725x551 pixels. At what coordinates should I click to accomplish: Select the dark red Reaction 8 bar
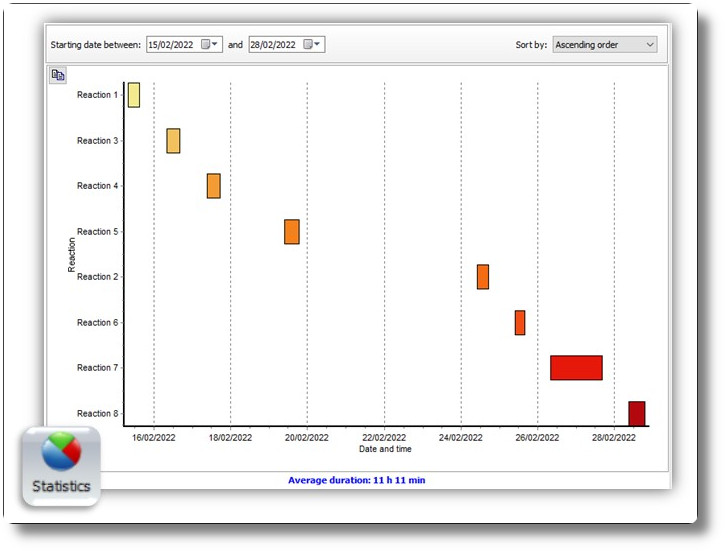(x=637, y=413)
